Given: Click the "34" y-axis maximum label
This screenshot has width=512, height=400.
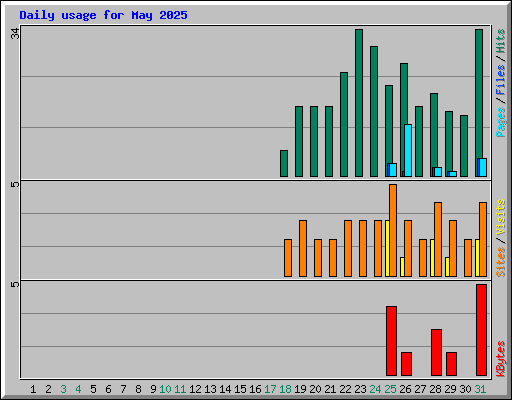Looking at the screenshot, I should click(x=15, y=33).
